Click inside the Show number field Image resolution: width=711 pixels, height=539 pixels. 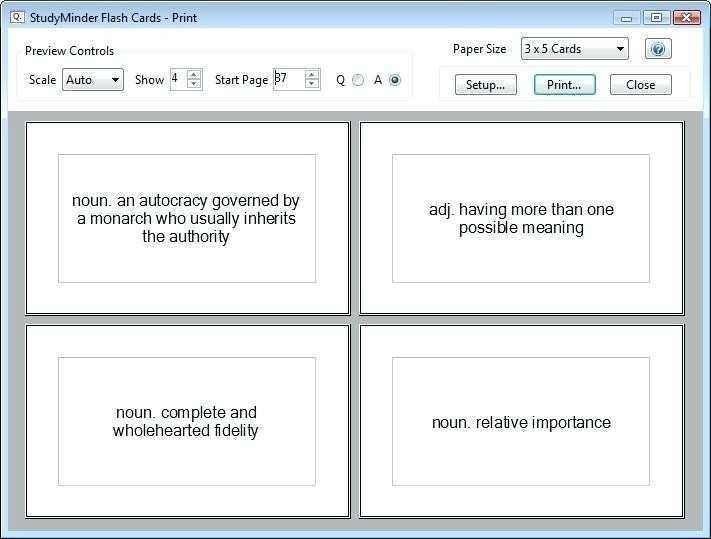(x=178, y=79)
